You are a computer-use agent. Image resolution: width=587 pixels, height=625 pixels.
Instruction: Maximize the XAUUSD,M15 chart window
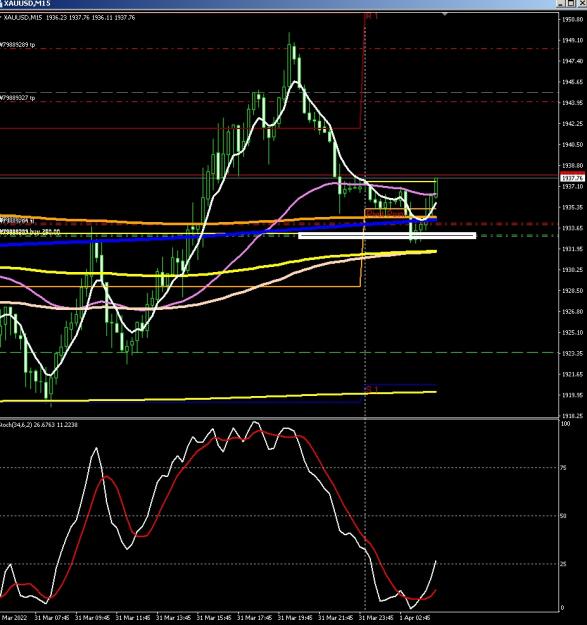[571, 4]
